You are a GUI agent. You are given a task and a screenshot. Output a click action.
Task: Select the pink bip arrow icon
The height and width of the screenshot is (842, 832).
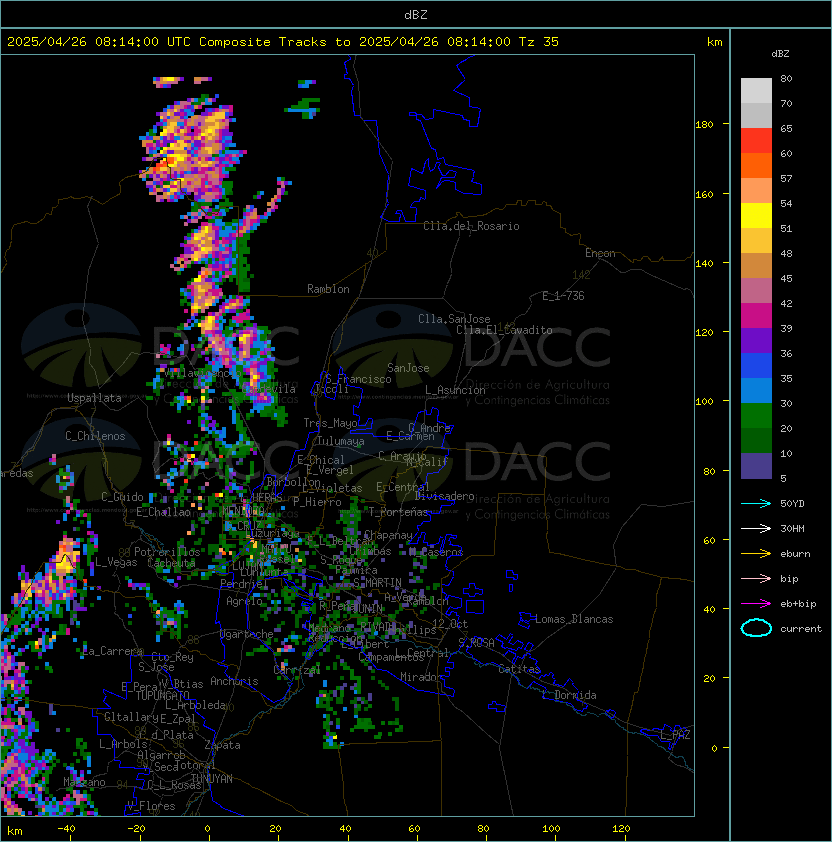(756, 578)
